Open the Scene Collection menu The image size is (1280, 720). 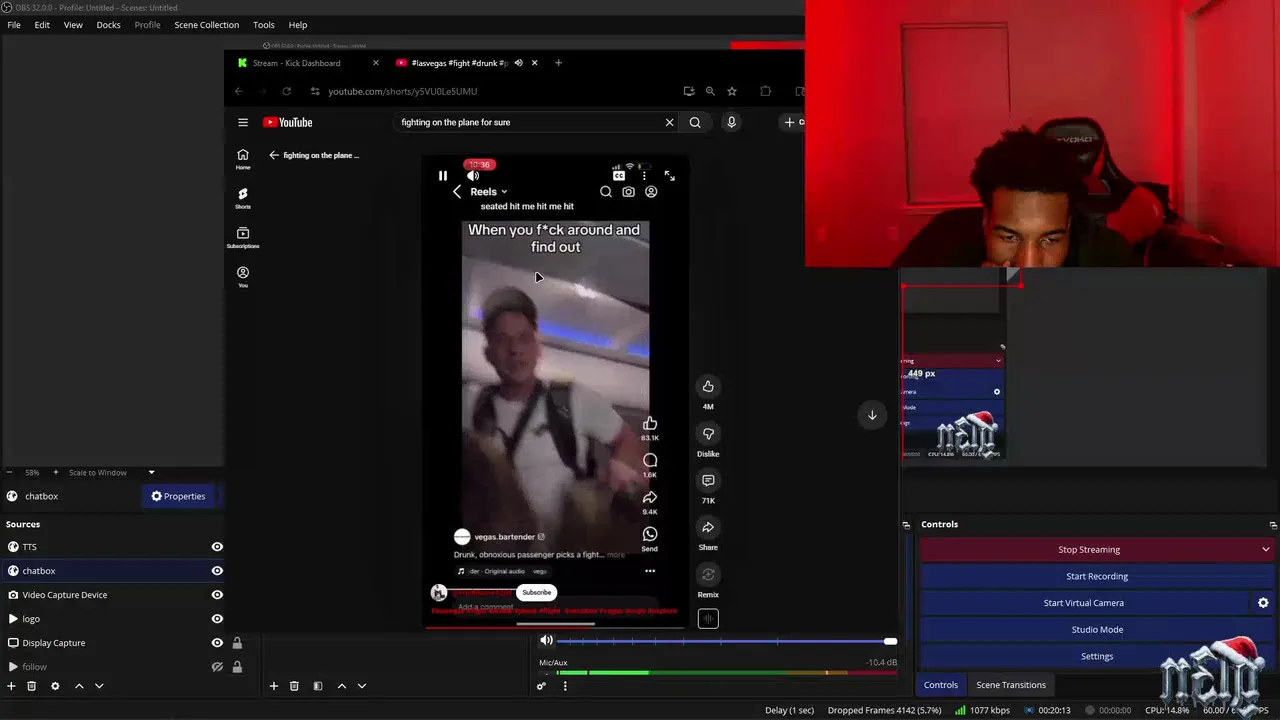(x=206, y=25)
